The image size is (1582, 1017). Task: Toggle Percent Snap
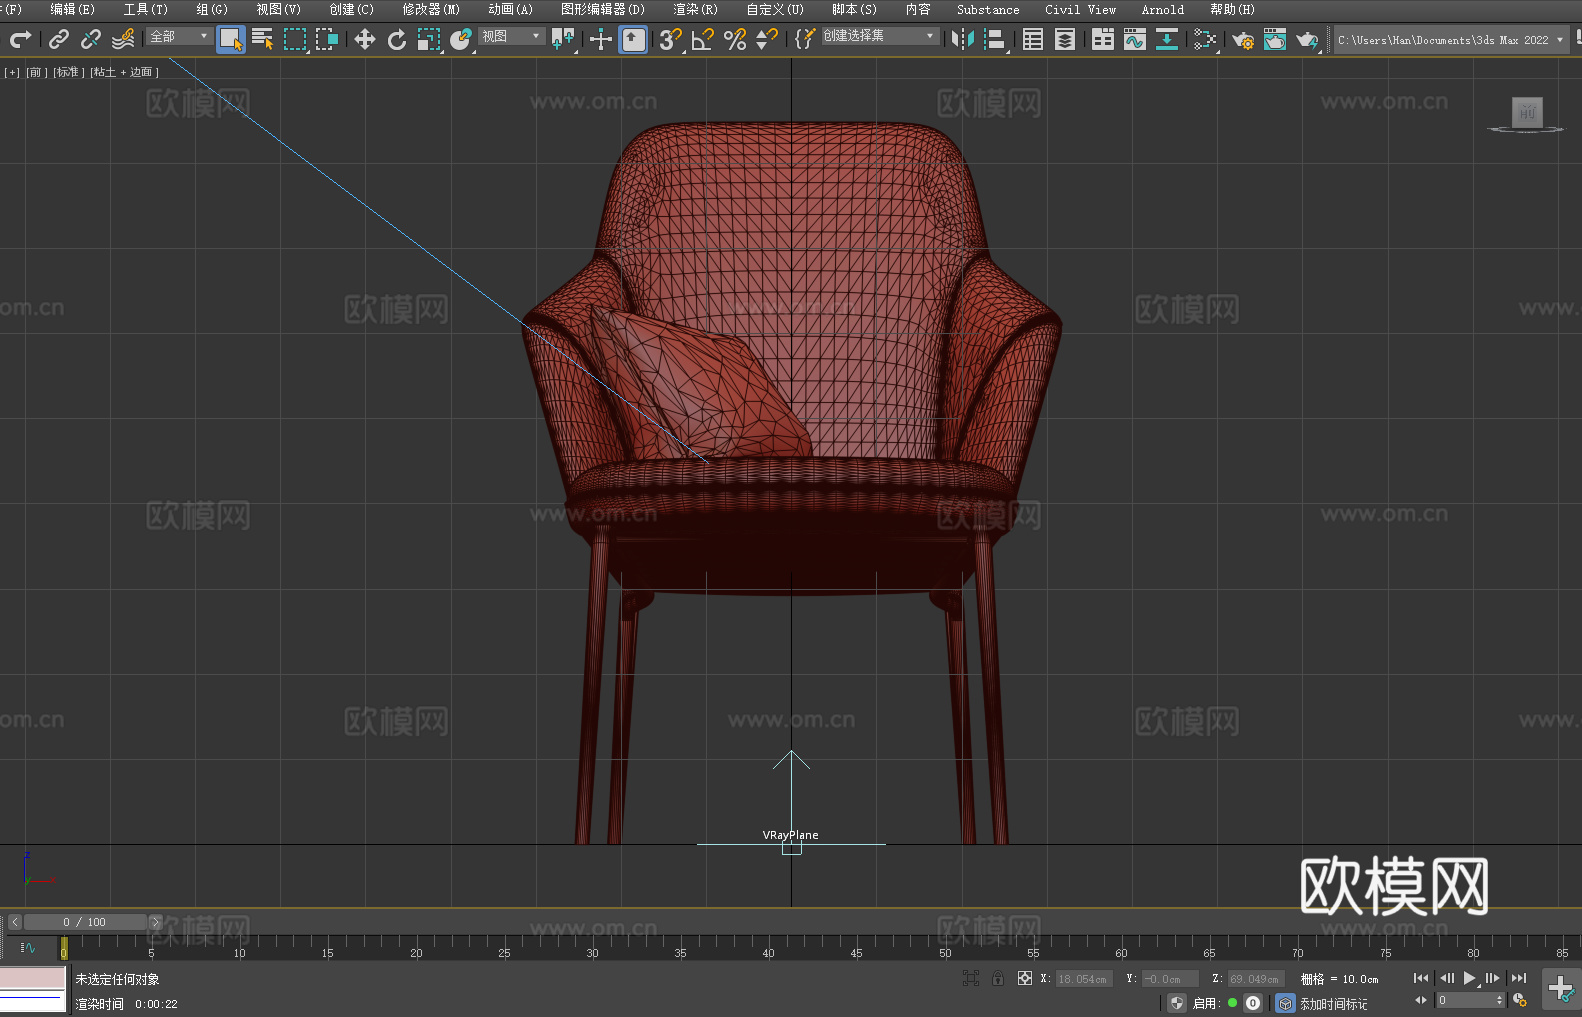click(735, 39)
